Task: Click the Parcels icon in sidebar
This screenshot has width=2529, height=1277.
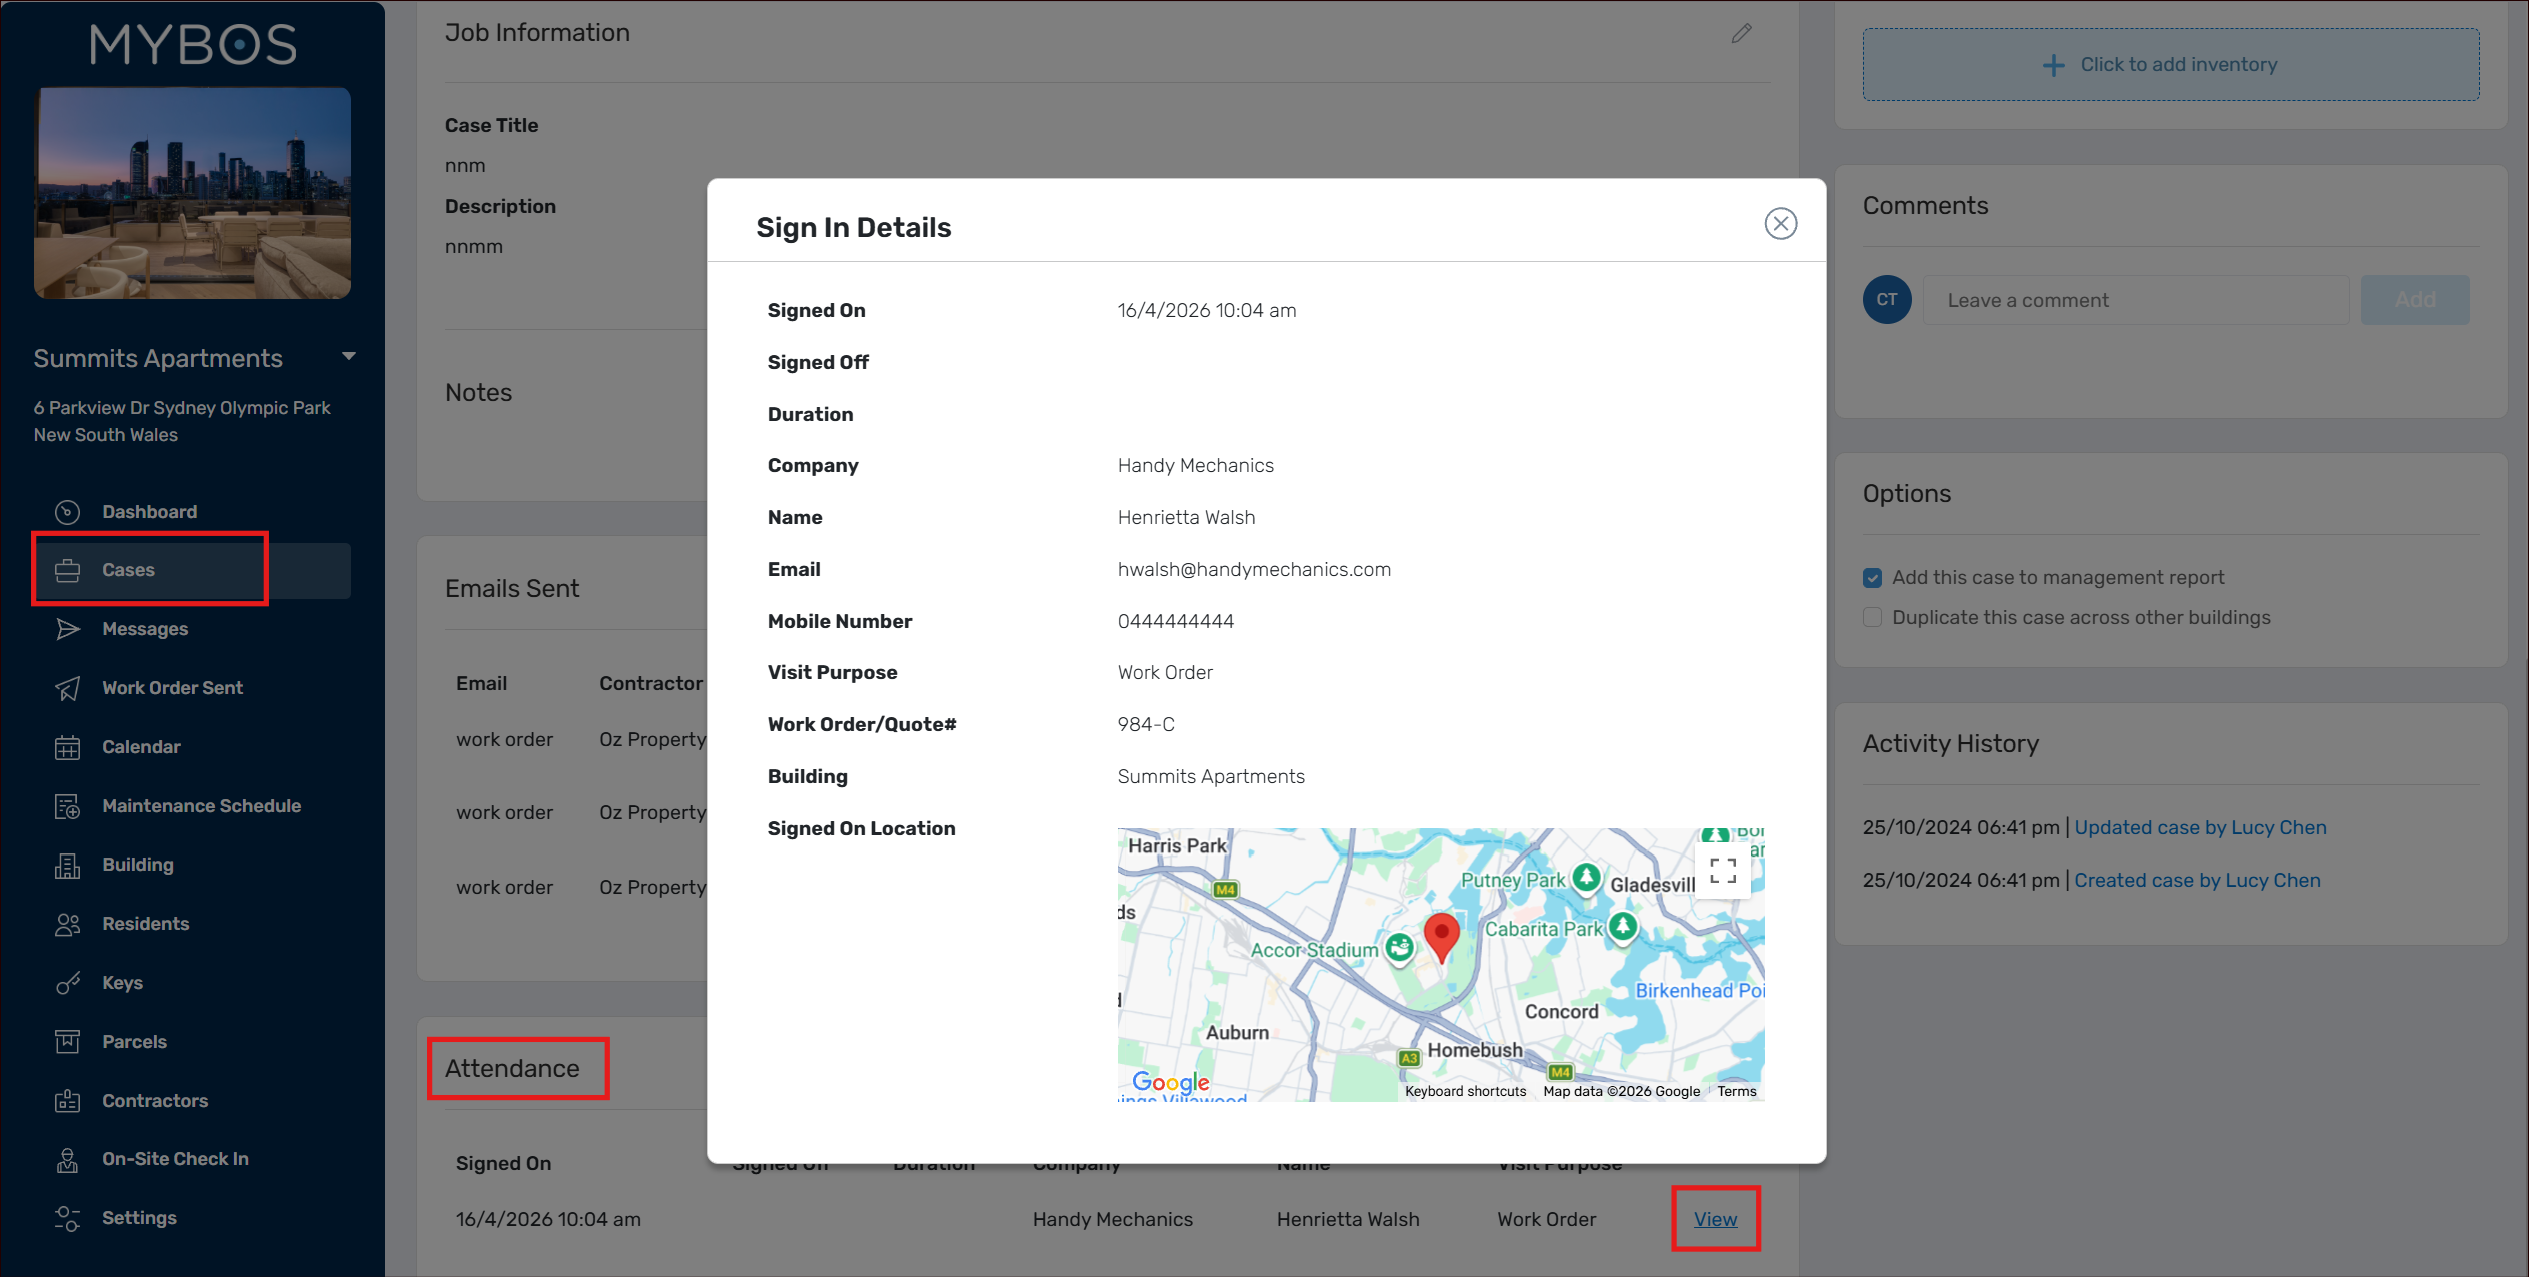Action: 67,1042
